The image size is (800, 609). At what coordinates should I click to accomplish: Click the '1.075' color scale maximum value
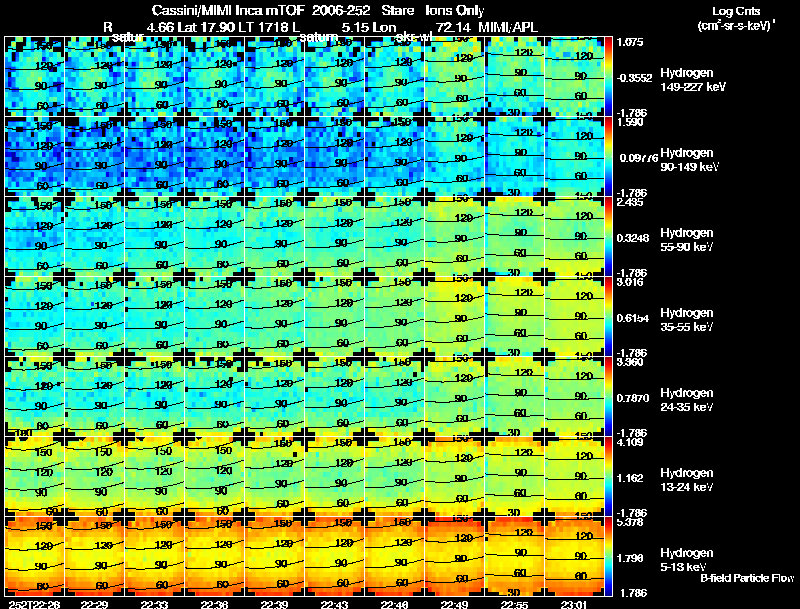tap(630, 42)
